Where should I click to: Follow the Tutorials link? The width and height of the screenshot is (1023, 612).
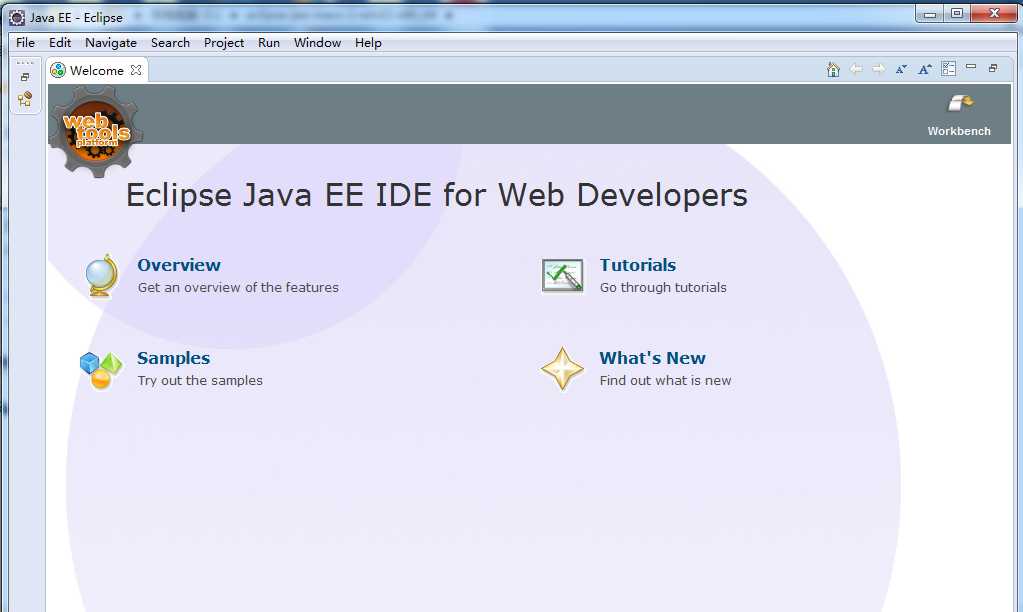pyautogui.click(x=637, y=265)
